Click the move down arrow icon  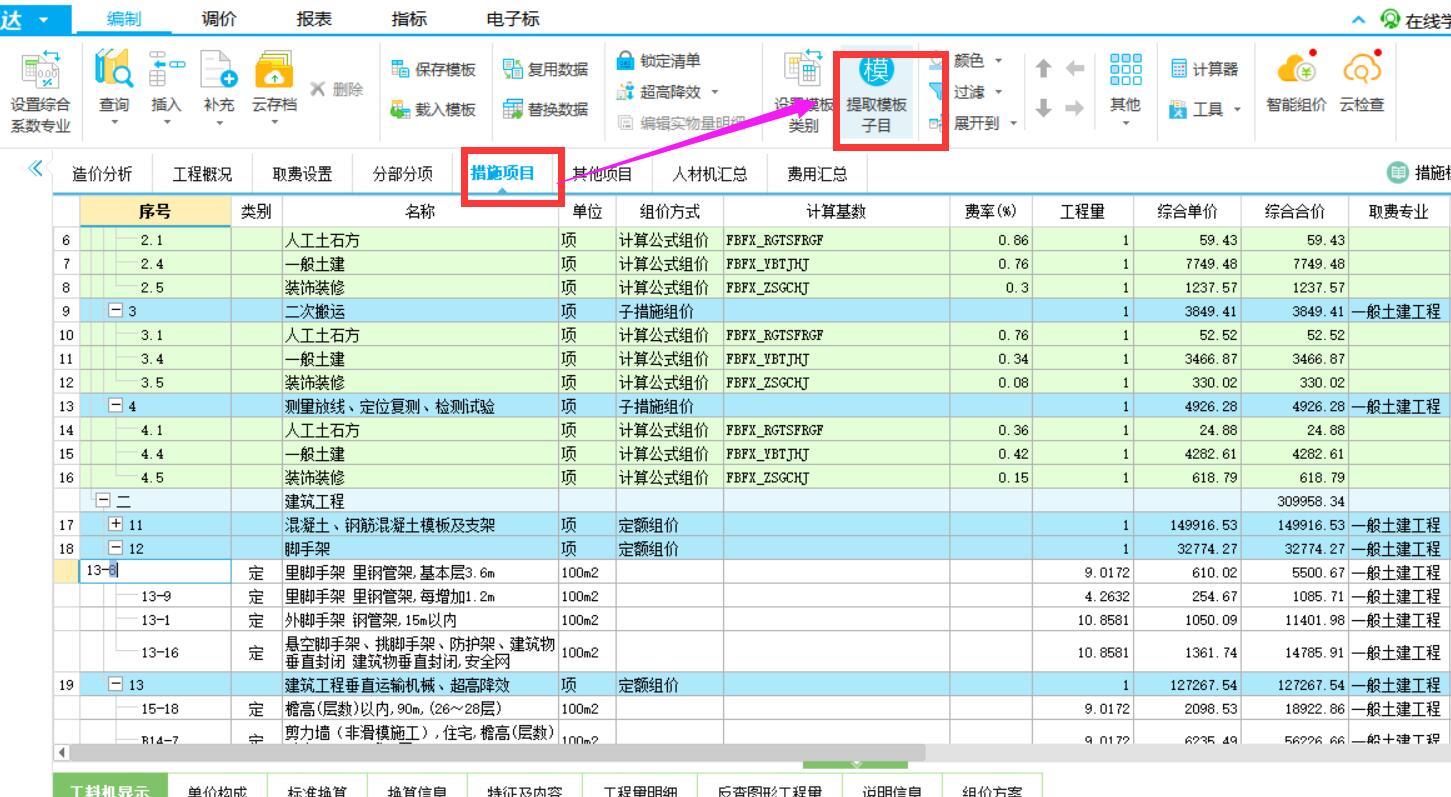pyautogui.click(x=1044, y=109)
